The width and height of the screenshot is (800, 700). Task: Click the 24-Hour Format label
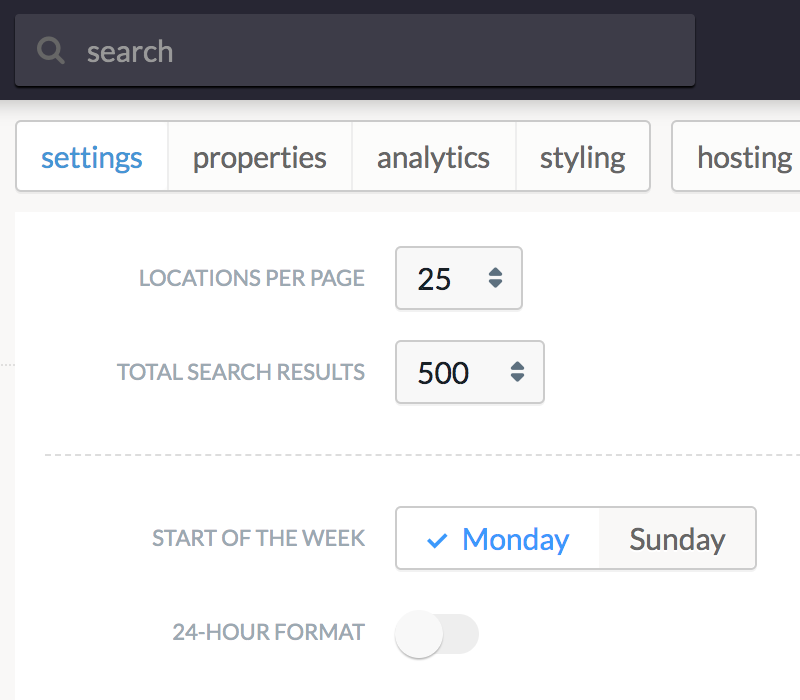(x=269, y=633)
